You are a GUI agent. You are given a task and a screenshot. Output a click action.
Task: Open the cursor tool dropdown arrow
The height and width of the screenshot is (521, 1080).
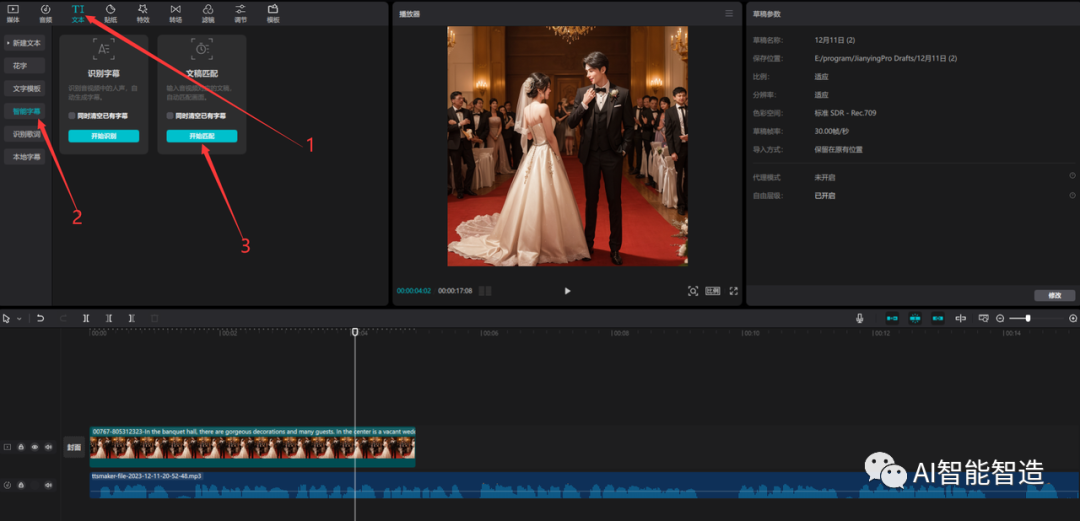pos(19,319)
